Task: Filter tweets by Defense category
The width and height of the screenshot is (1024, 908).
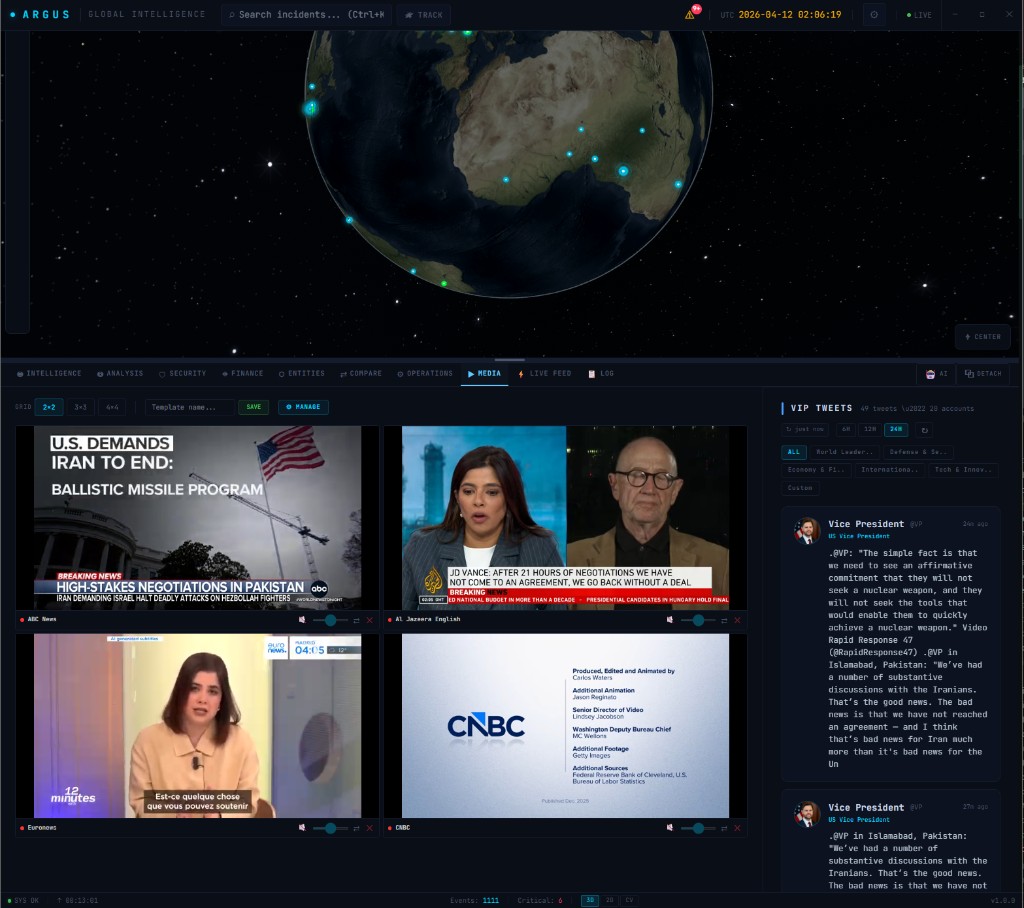Action: pos(918,452)
